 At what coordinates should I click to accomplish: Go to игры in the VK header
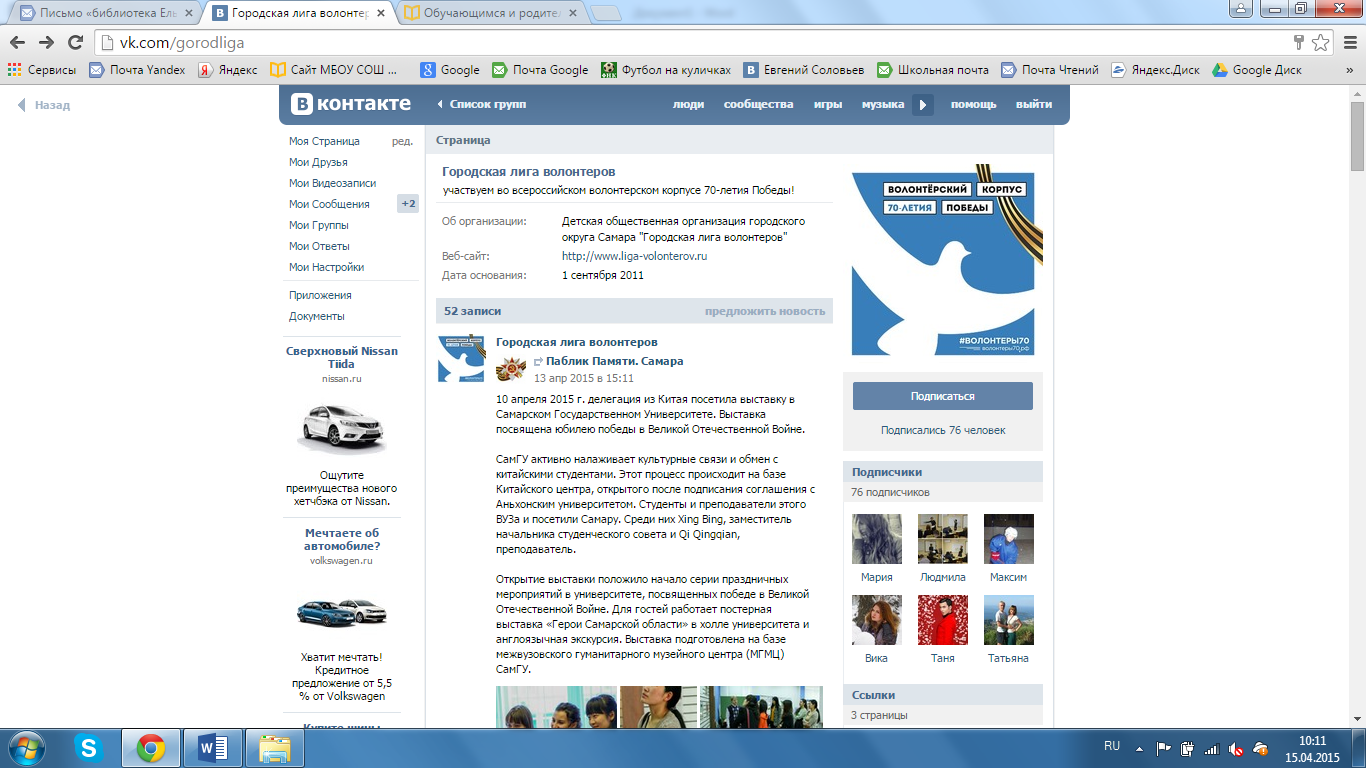(827, 104)
